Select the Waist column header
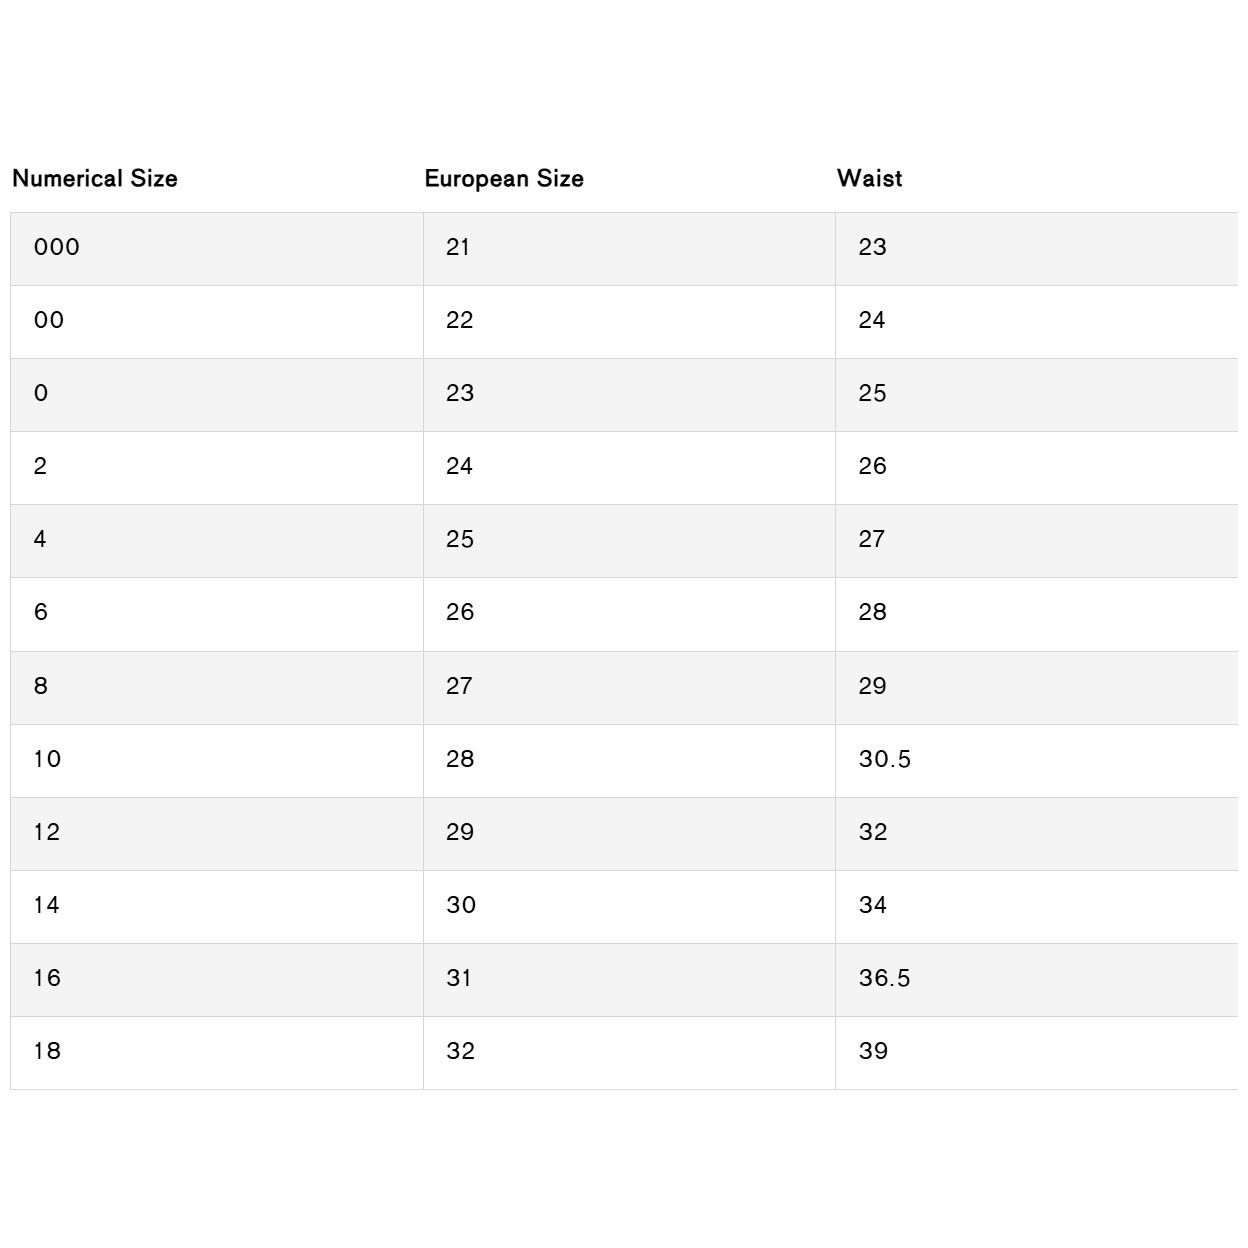The width and height of the screenshot is (1248, 1248). (870, 179)
